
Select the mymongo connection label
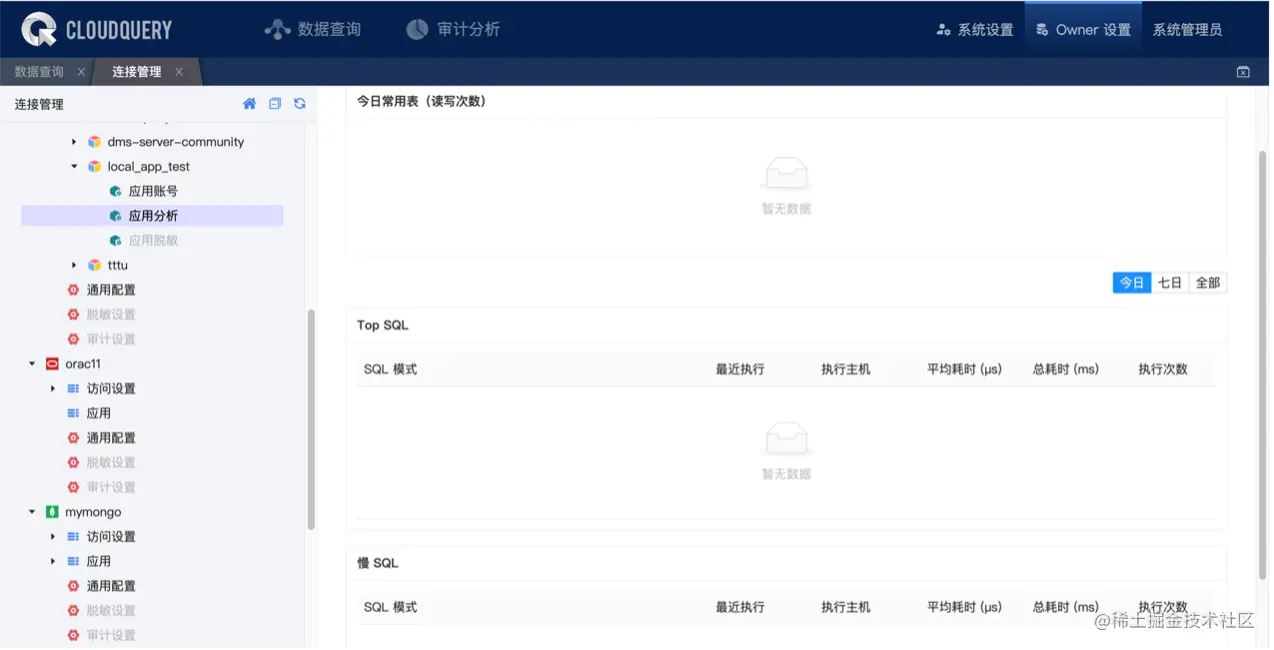93,512
